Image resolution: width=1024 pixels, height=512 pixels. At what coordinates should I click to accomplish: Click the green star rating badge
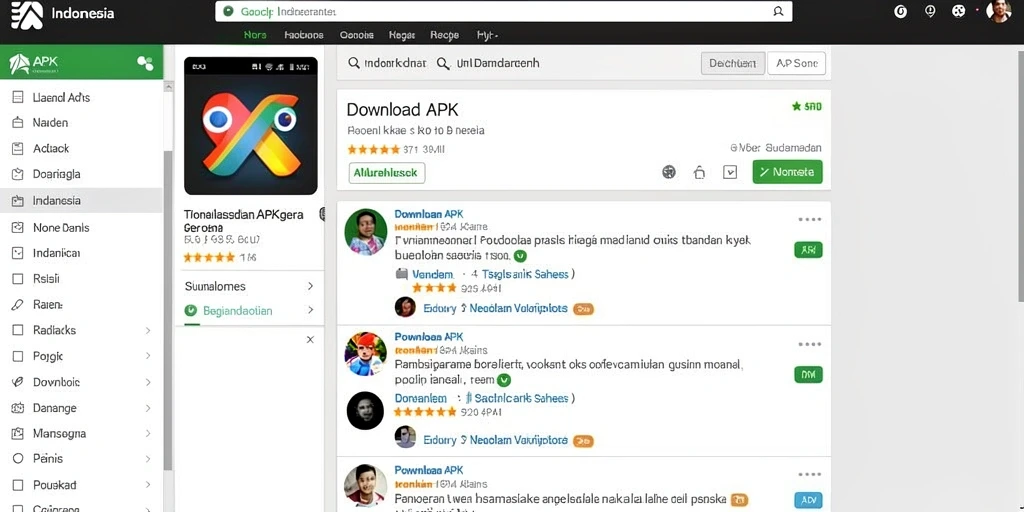tap(807, 106)
